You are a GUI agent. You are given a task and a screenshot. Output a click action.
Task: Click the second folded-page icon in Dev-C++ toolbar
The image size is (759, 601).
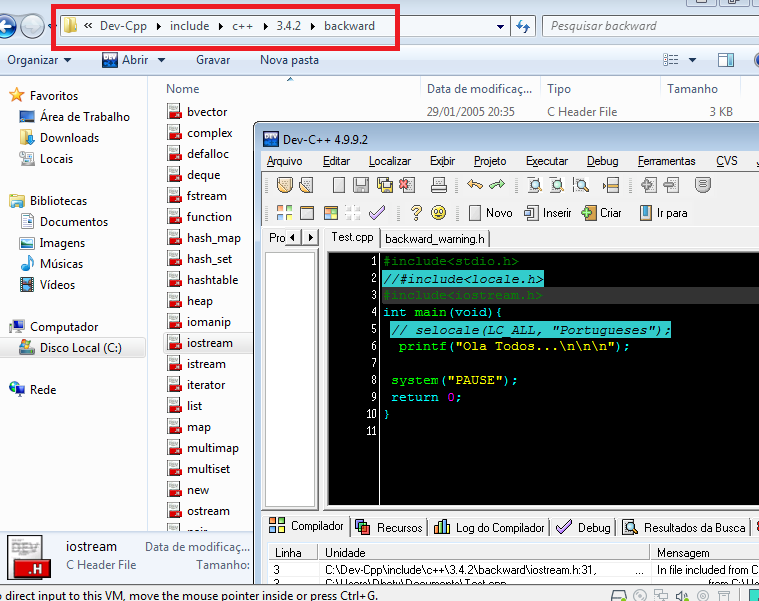[x=306, y=185]
